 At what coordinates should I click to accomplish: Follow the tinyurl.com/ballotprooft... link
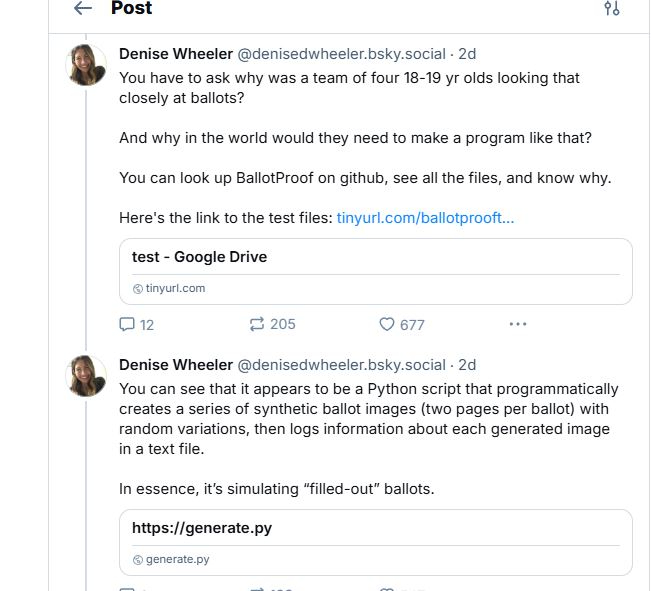click(425, 218)
